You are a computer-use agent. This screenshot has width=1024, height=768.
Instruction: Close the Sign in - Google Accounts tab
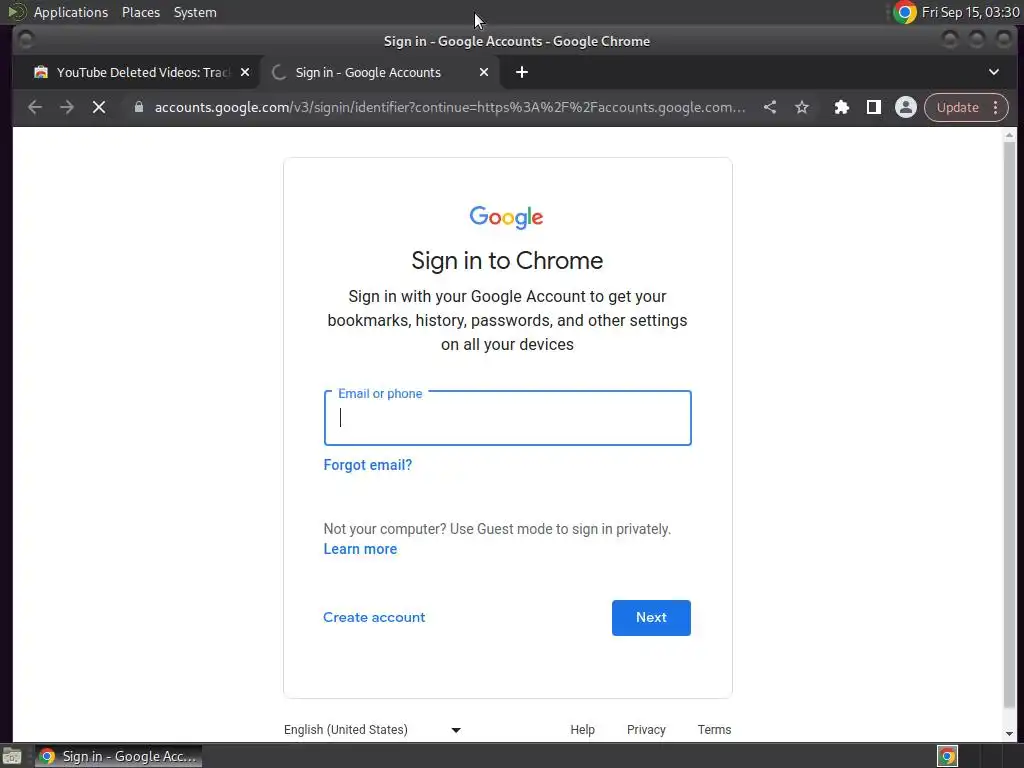pyautogui.click(x=484, y=72)
